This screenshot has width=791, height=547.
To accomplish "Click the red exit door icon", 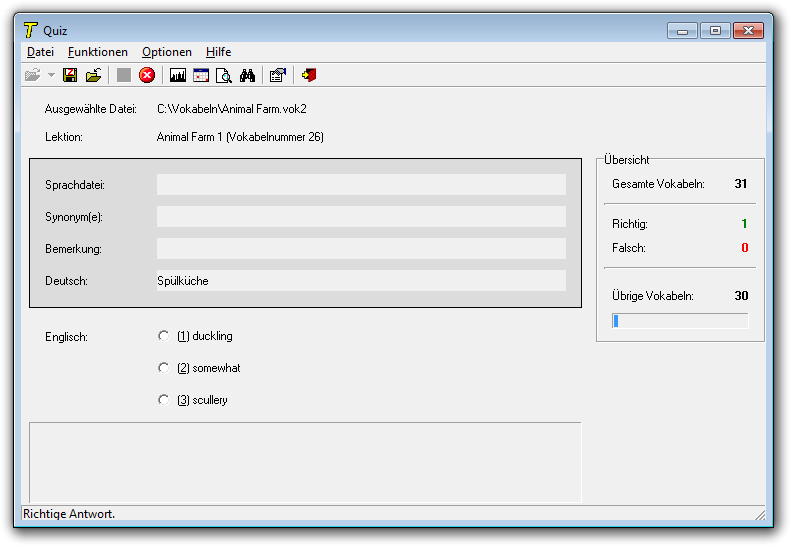I will [309, 75].
